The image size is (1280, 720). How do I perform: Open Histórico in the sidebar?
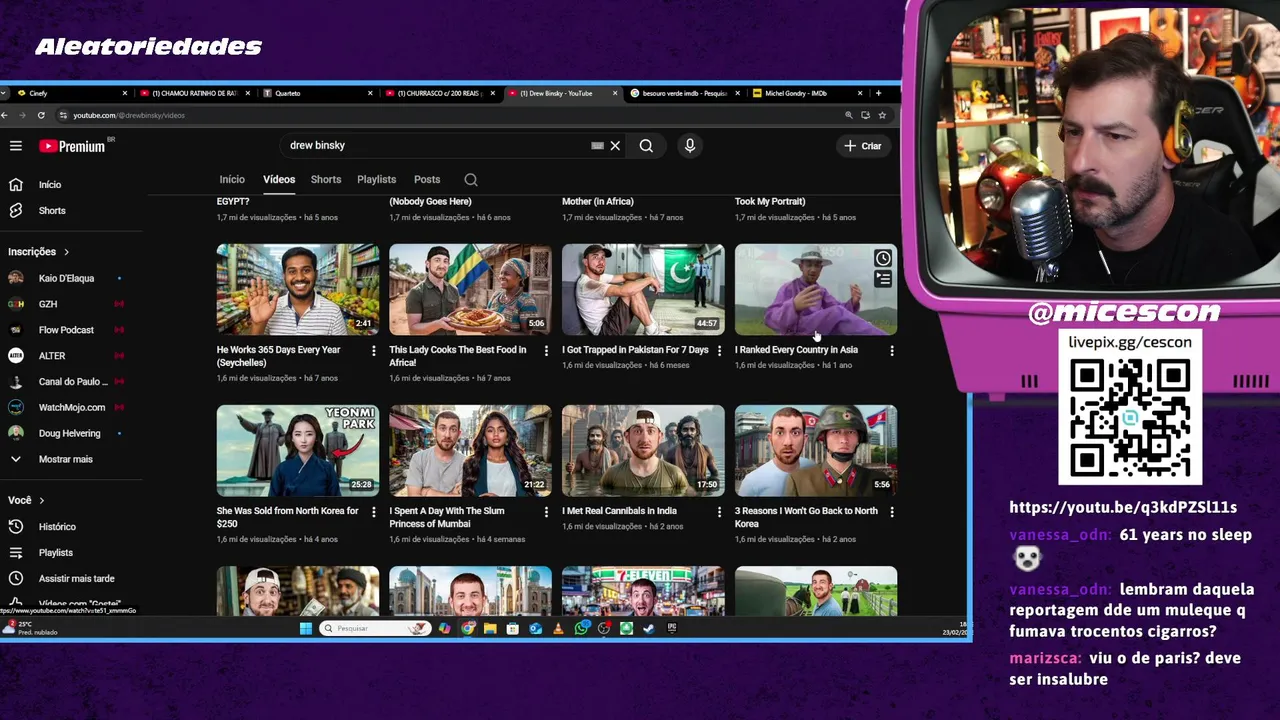[57, 527]
